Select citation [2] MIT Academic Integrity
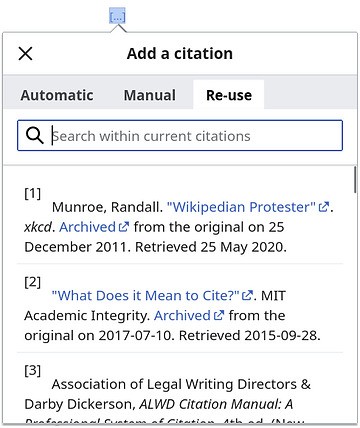Screen dimensions: 360x428 pyautogui.click(x=180, y=308)
